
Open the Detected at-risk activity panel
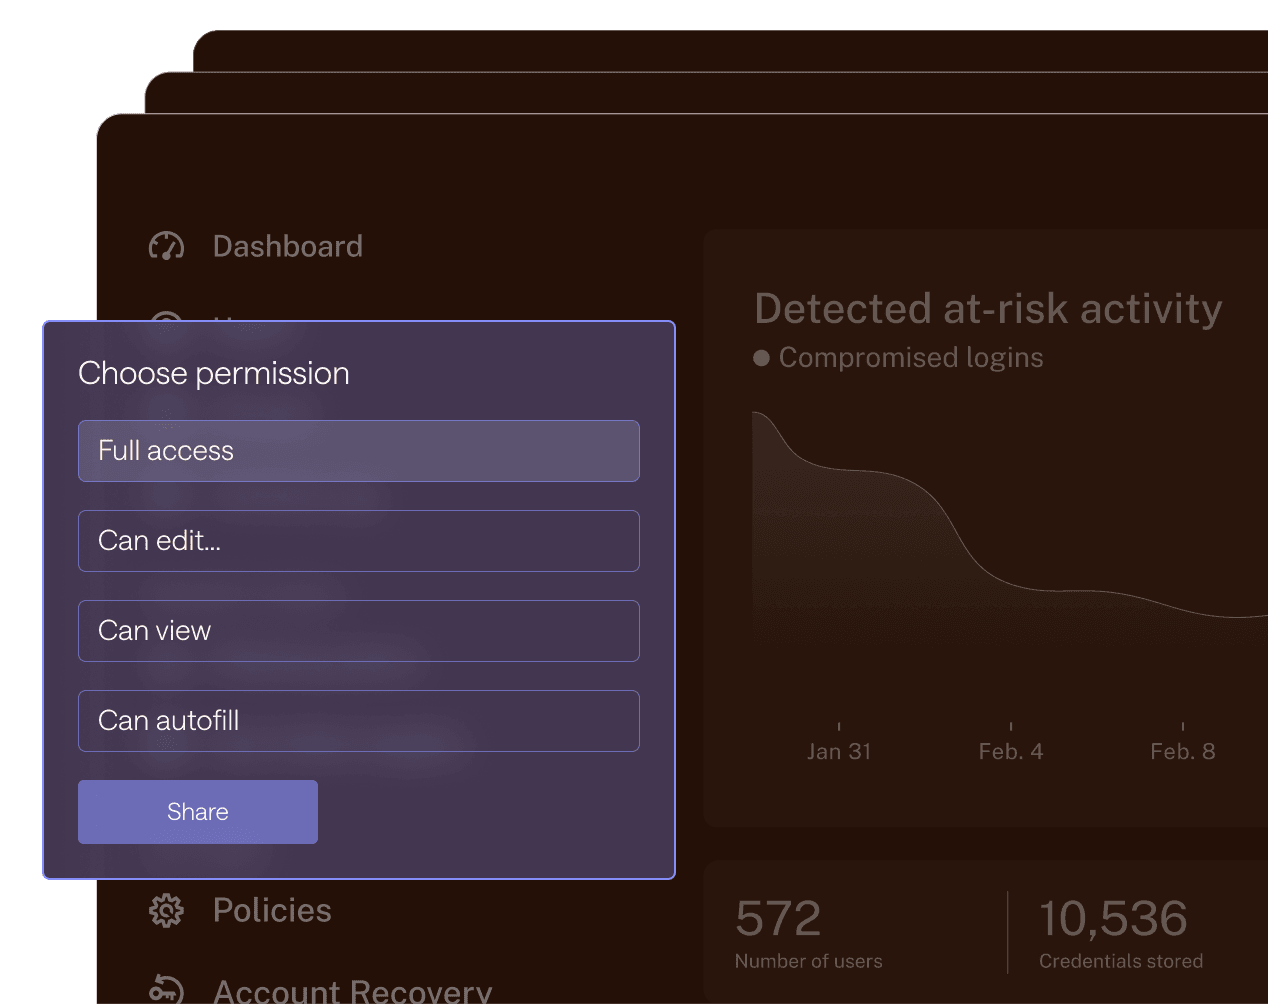(x=988, y=309)
